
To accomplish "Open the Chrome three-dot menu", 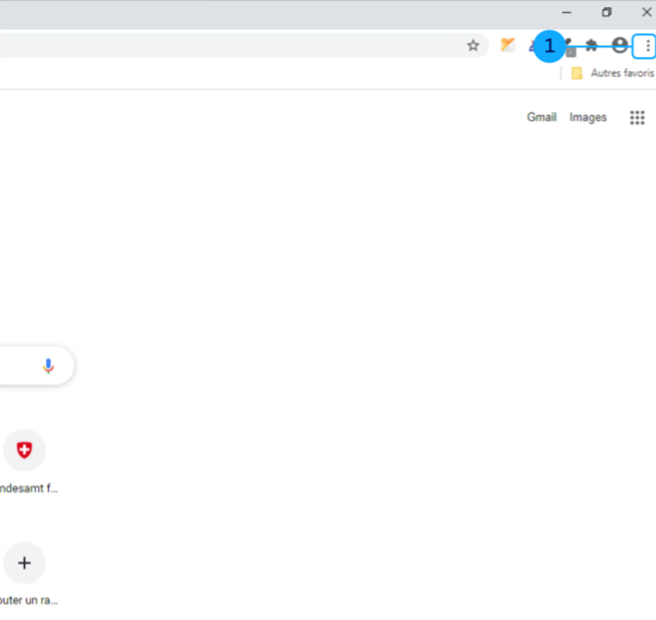I will (x=647, y=46).
